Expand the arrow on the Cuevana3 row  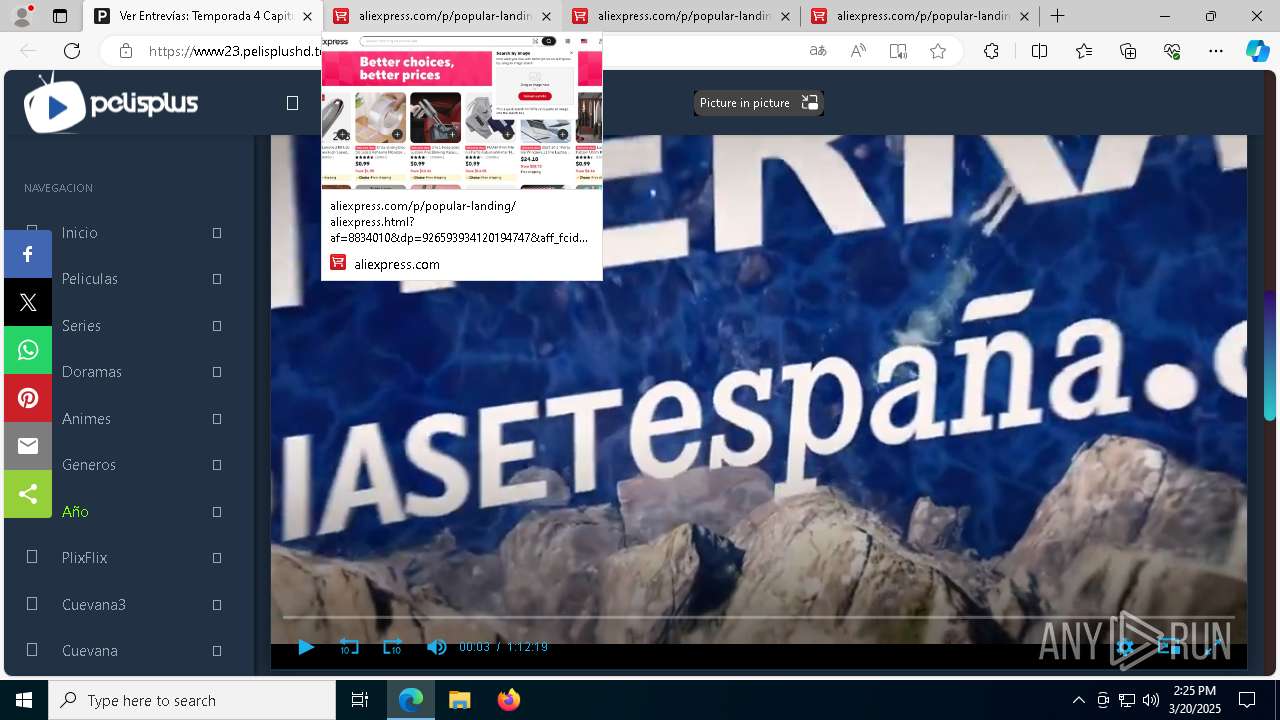tap(217, 605)
